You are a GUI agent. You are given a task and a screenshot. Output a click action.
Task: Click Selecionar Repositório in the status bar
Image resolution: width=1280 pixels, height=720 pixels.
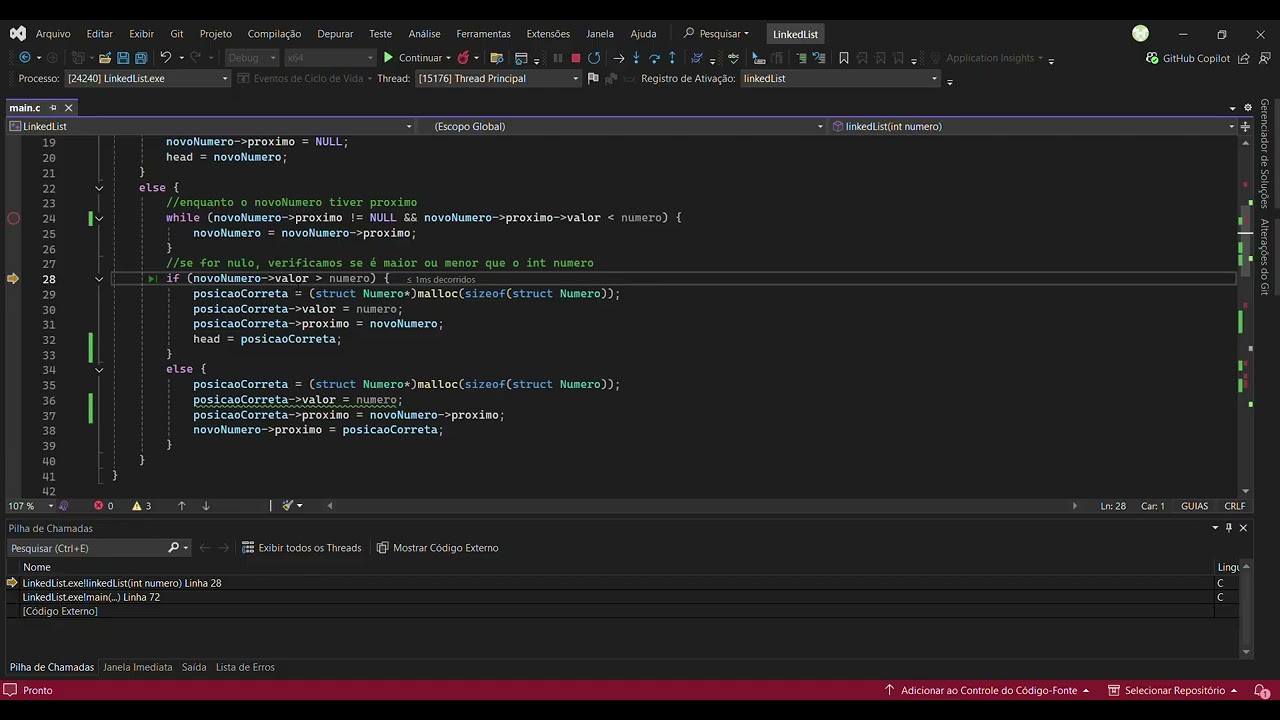tap(1174, 690)
